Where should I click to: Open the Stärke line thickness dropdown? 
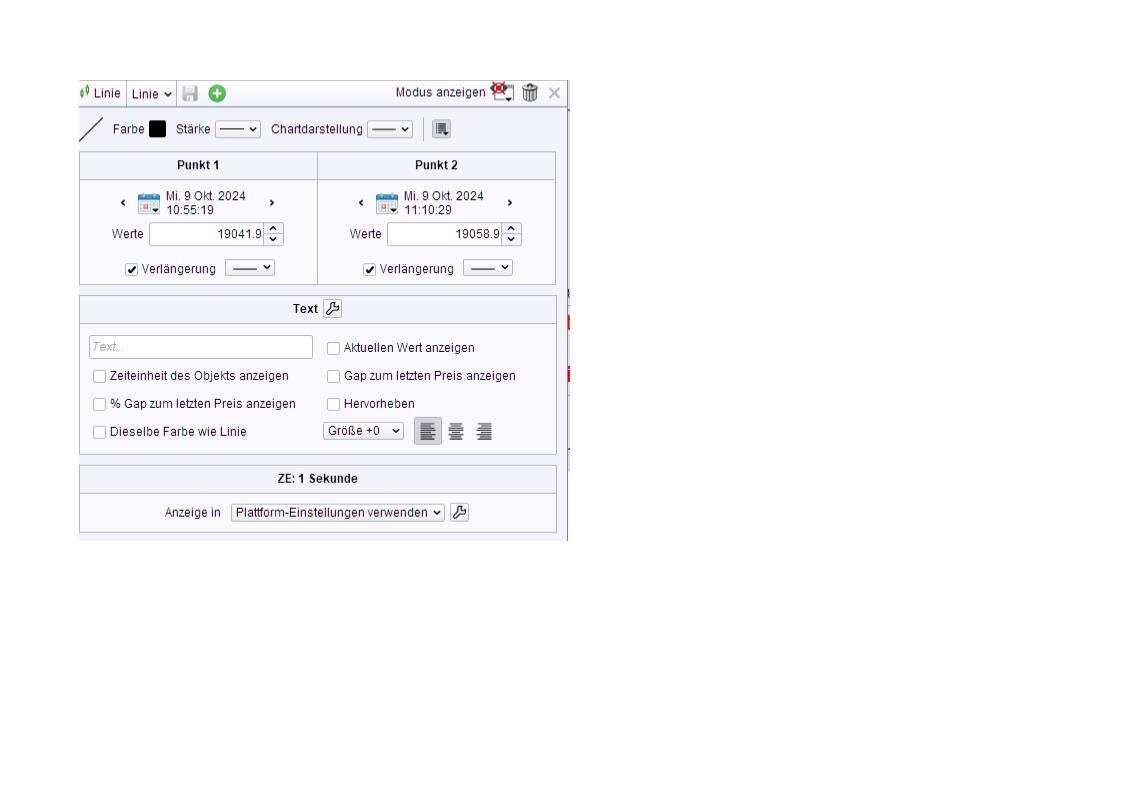click(x=238, y=129)
